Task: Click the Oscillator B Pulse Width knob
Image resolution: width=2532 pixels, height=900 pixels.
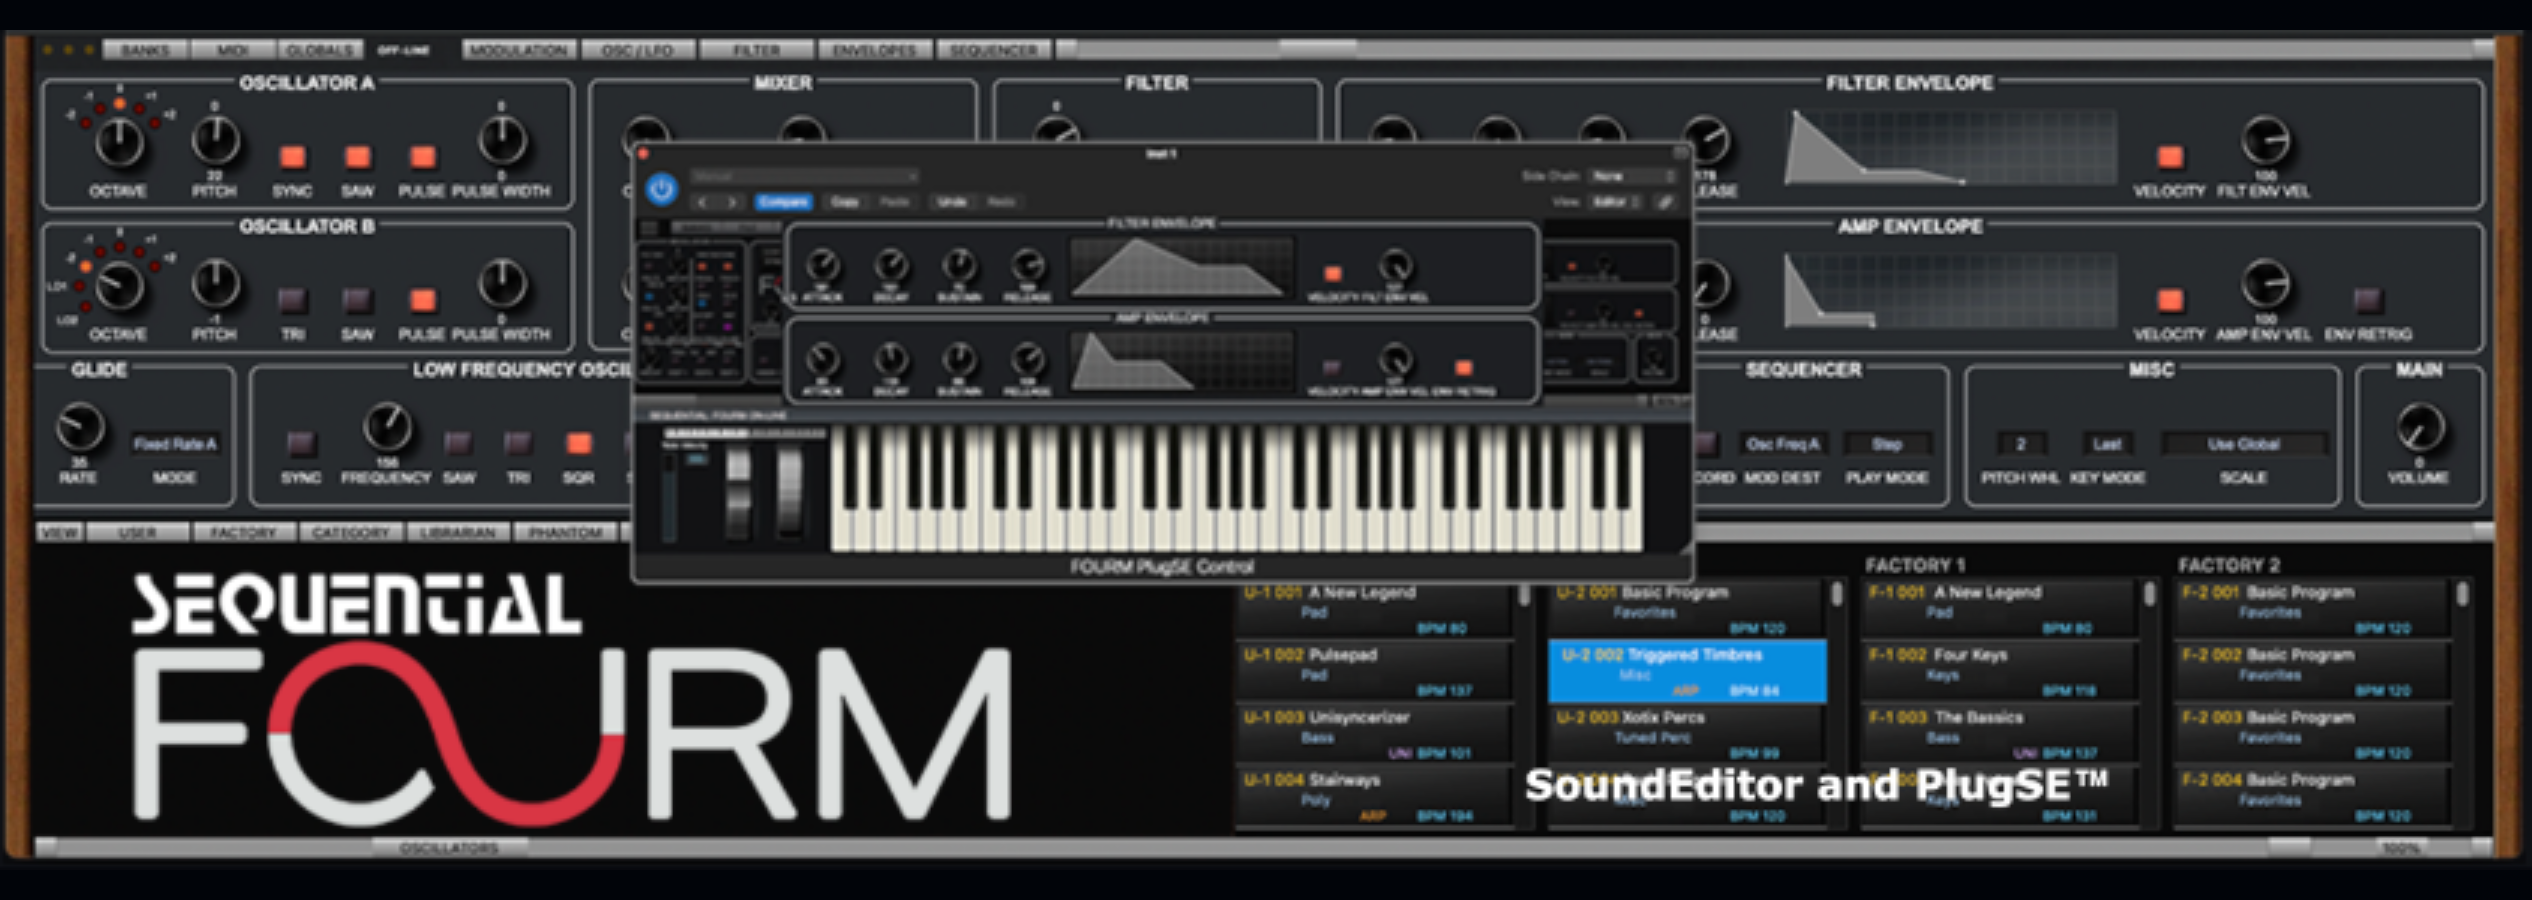Action: pos(502,284)
